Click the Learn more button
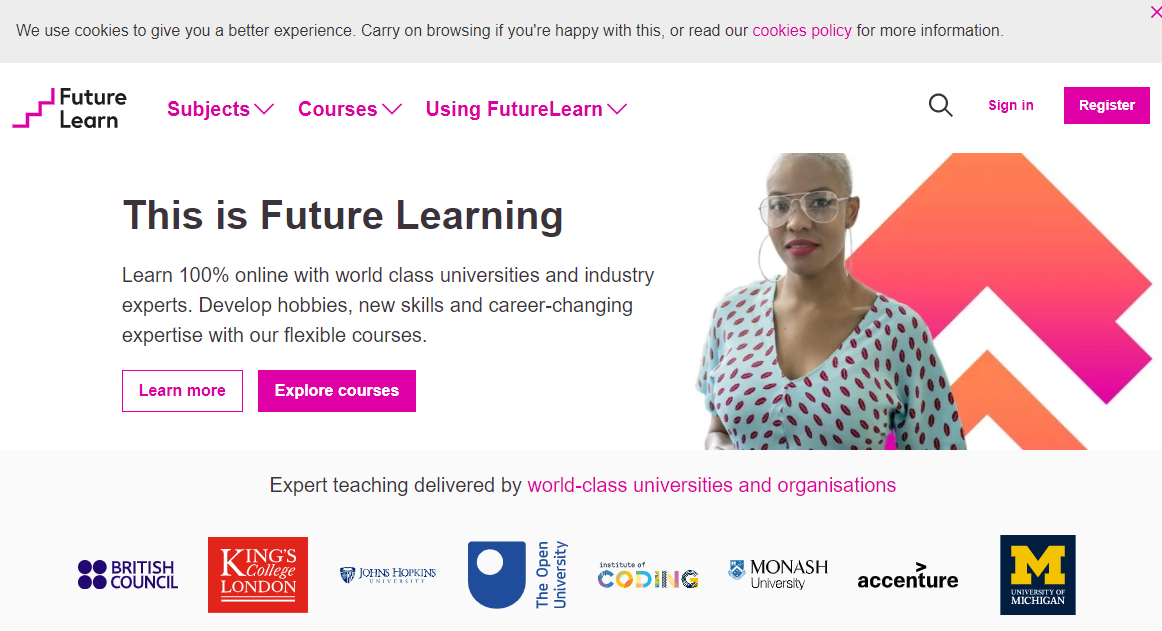This screenshot has height=631, width=1162. pos(182,391)
